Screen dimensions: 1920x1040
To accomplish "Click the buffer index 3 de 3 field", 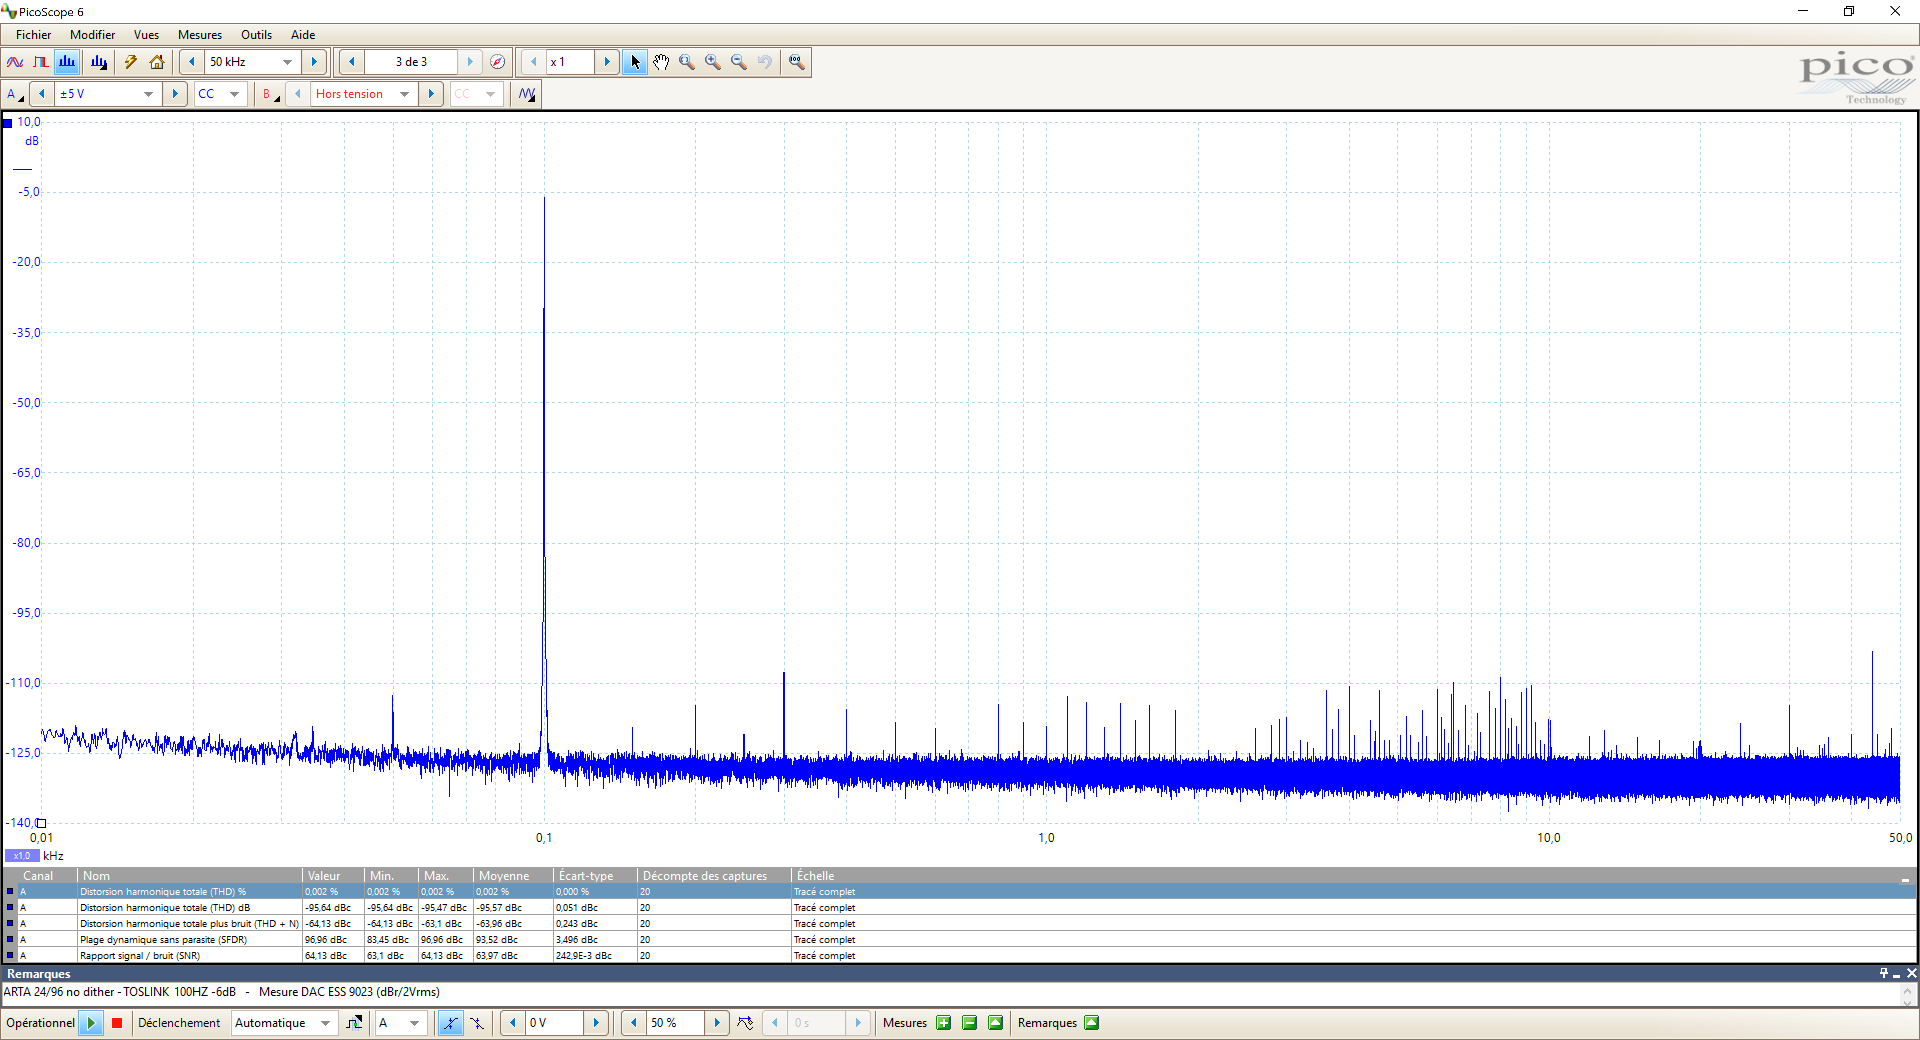I will [x=411, y=62].
